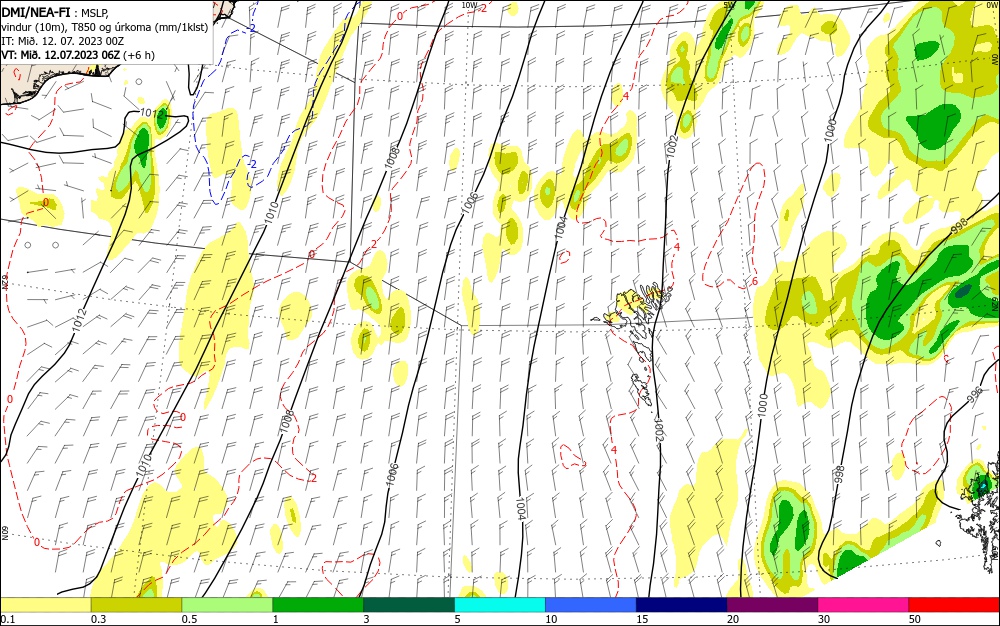
Task: Click the legend value "0.5"
Action: pos(189,619)
